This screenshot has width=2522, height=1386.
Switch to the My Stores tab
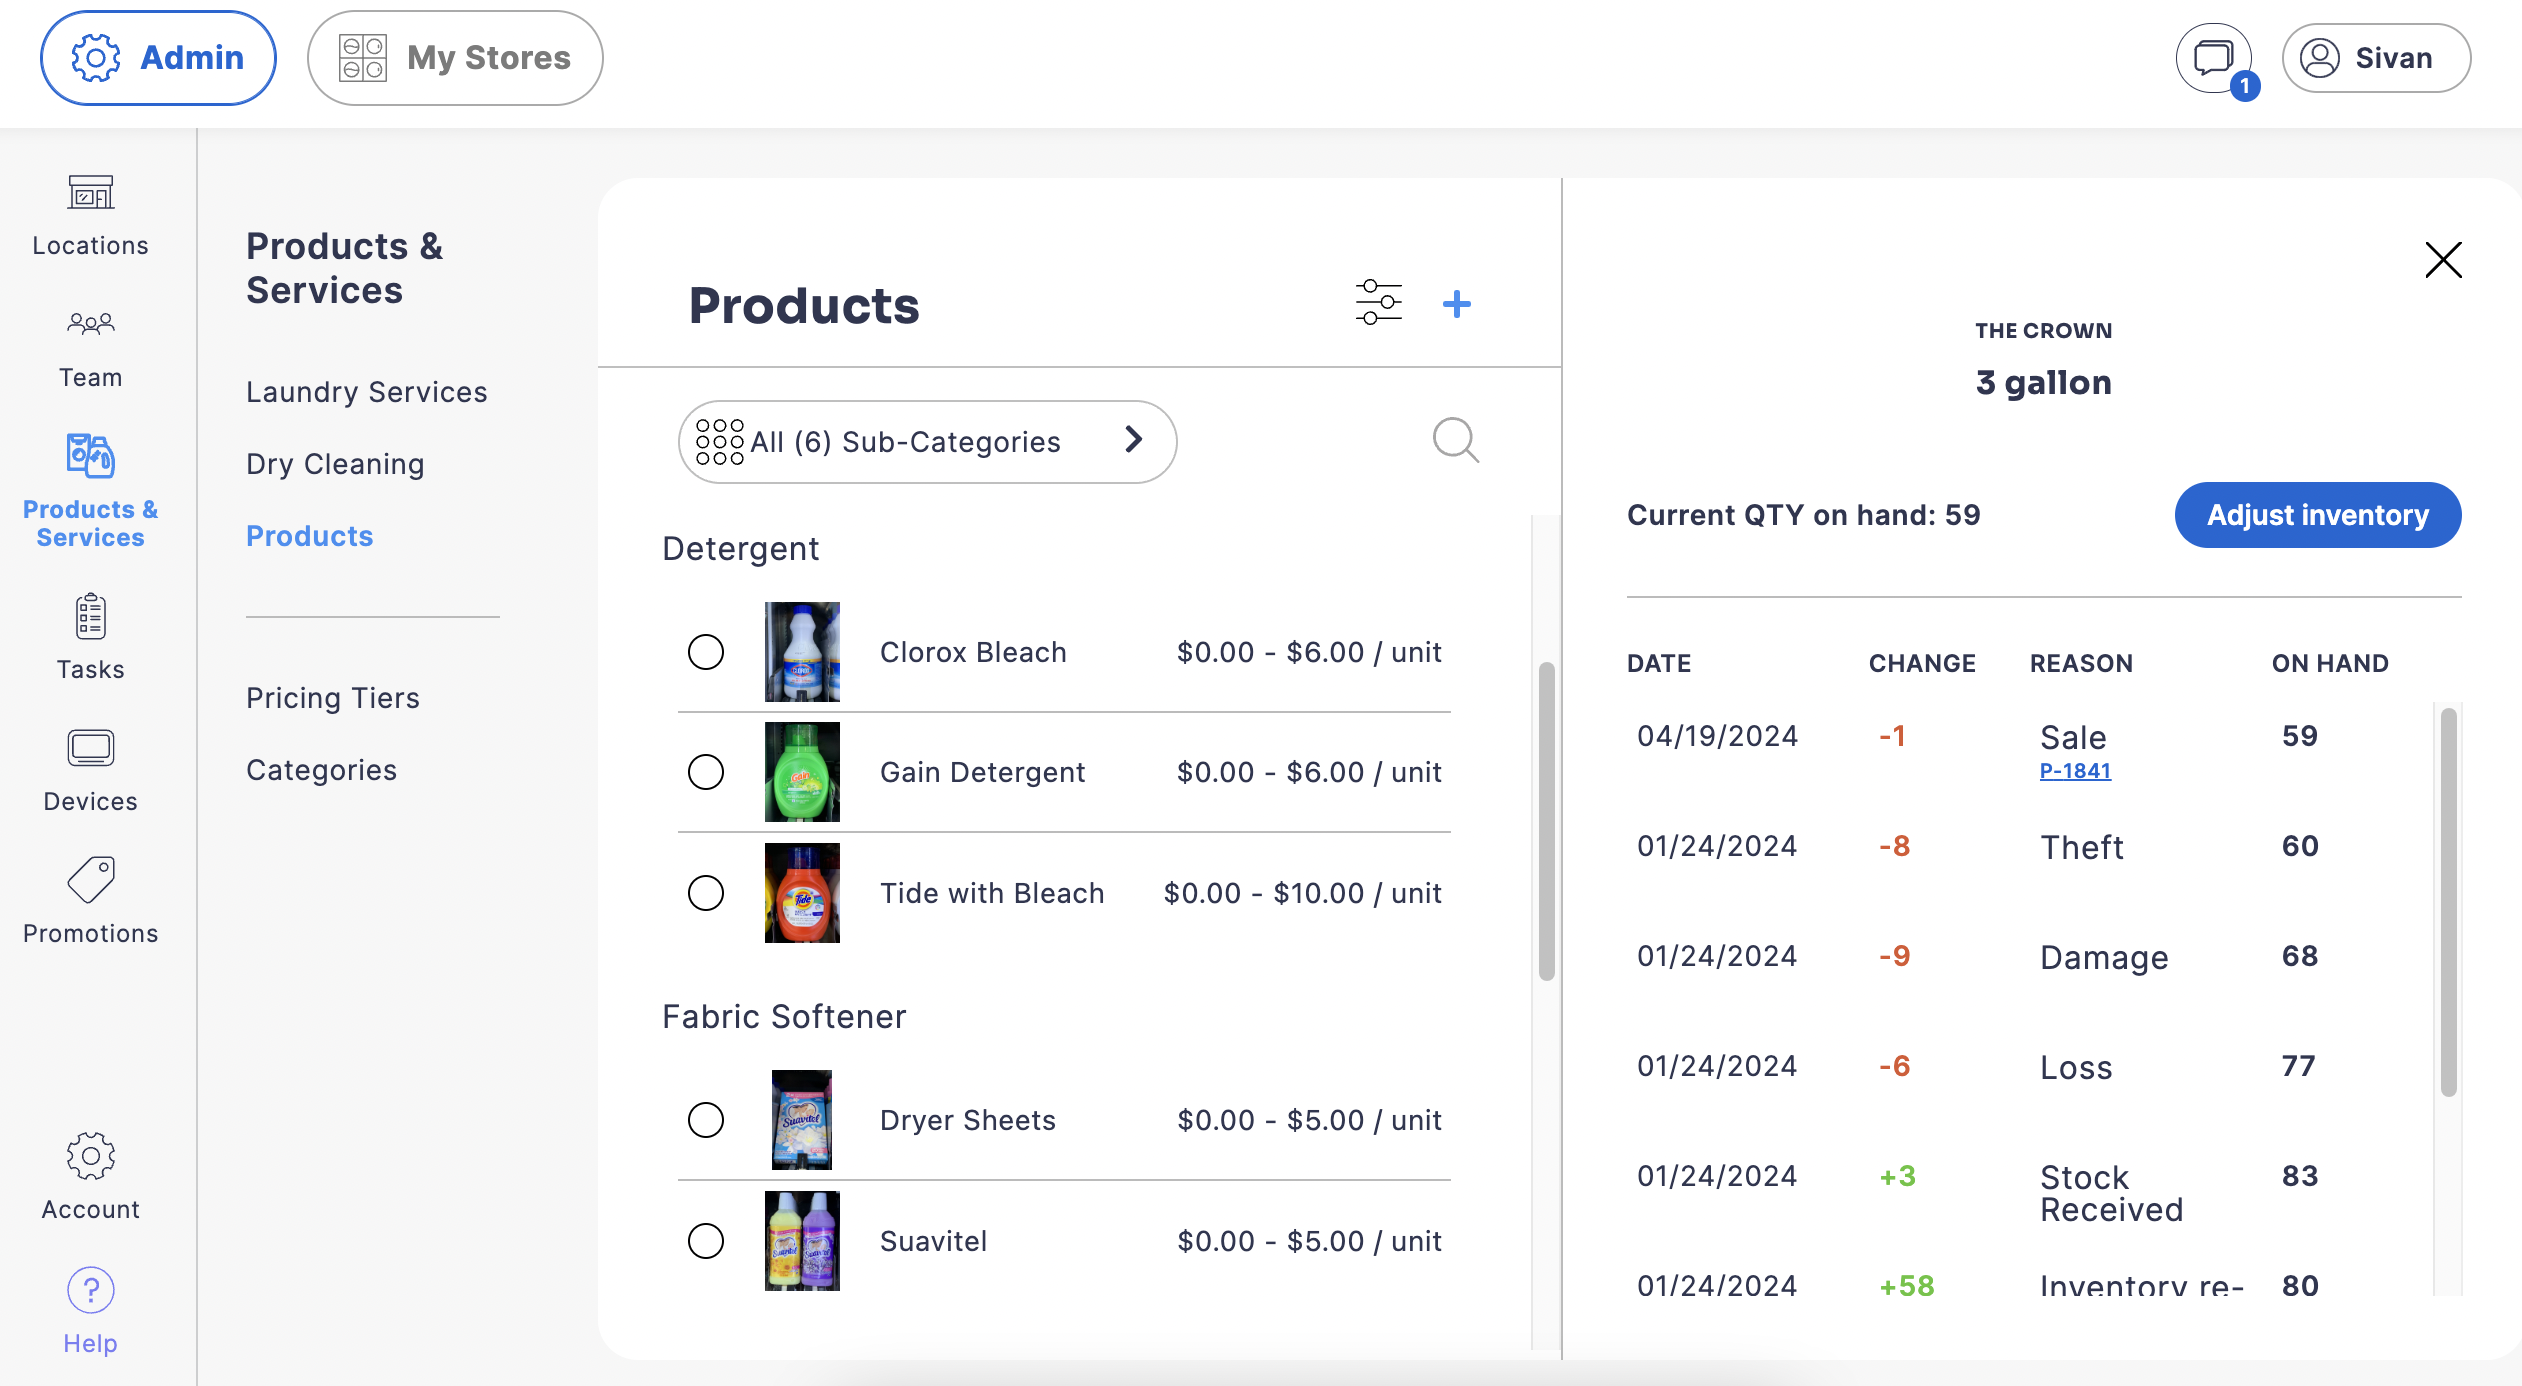pyautogui.click(x=455, y=58)
